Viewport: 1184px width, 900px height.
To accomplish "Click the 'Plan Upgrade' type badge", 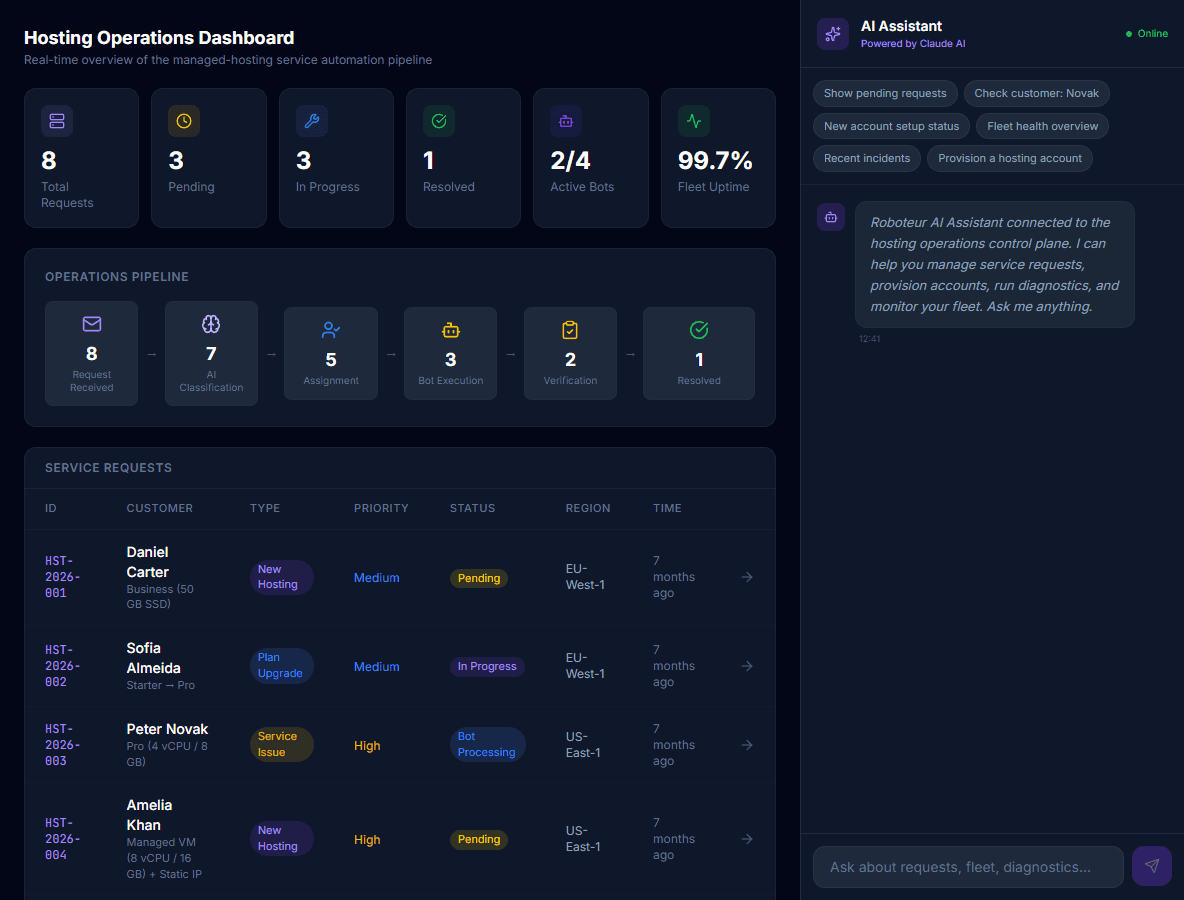I will pyautogui.click(x=281, y=665).
